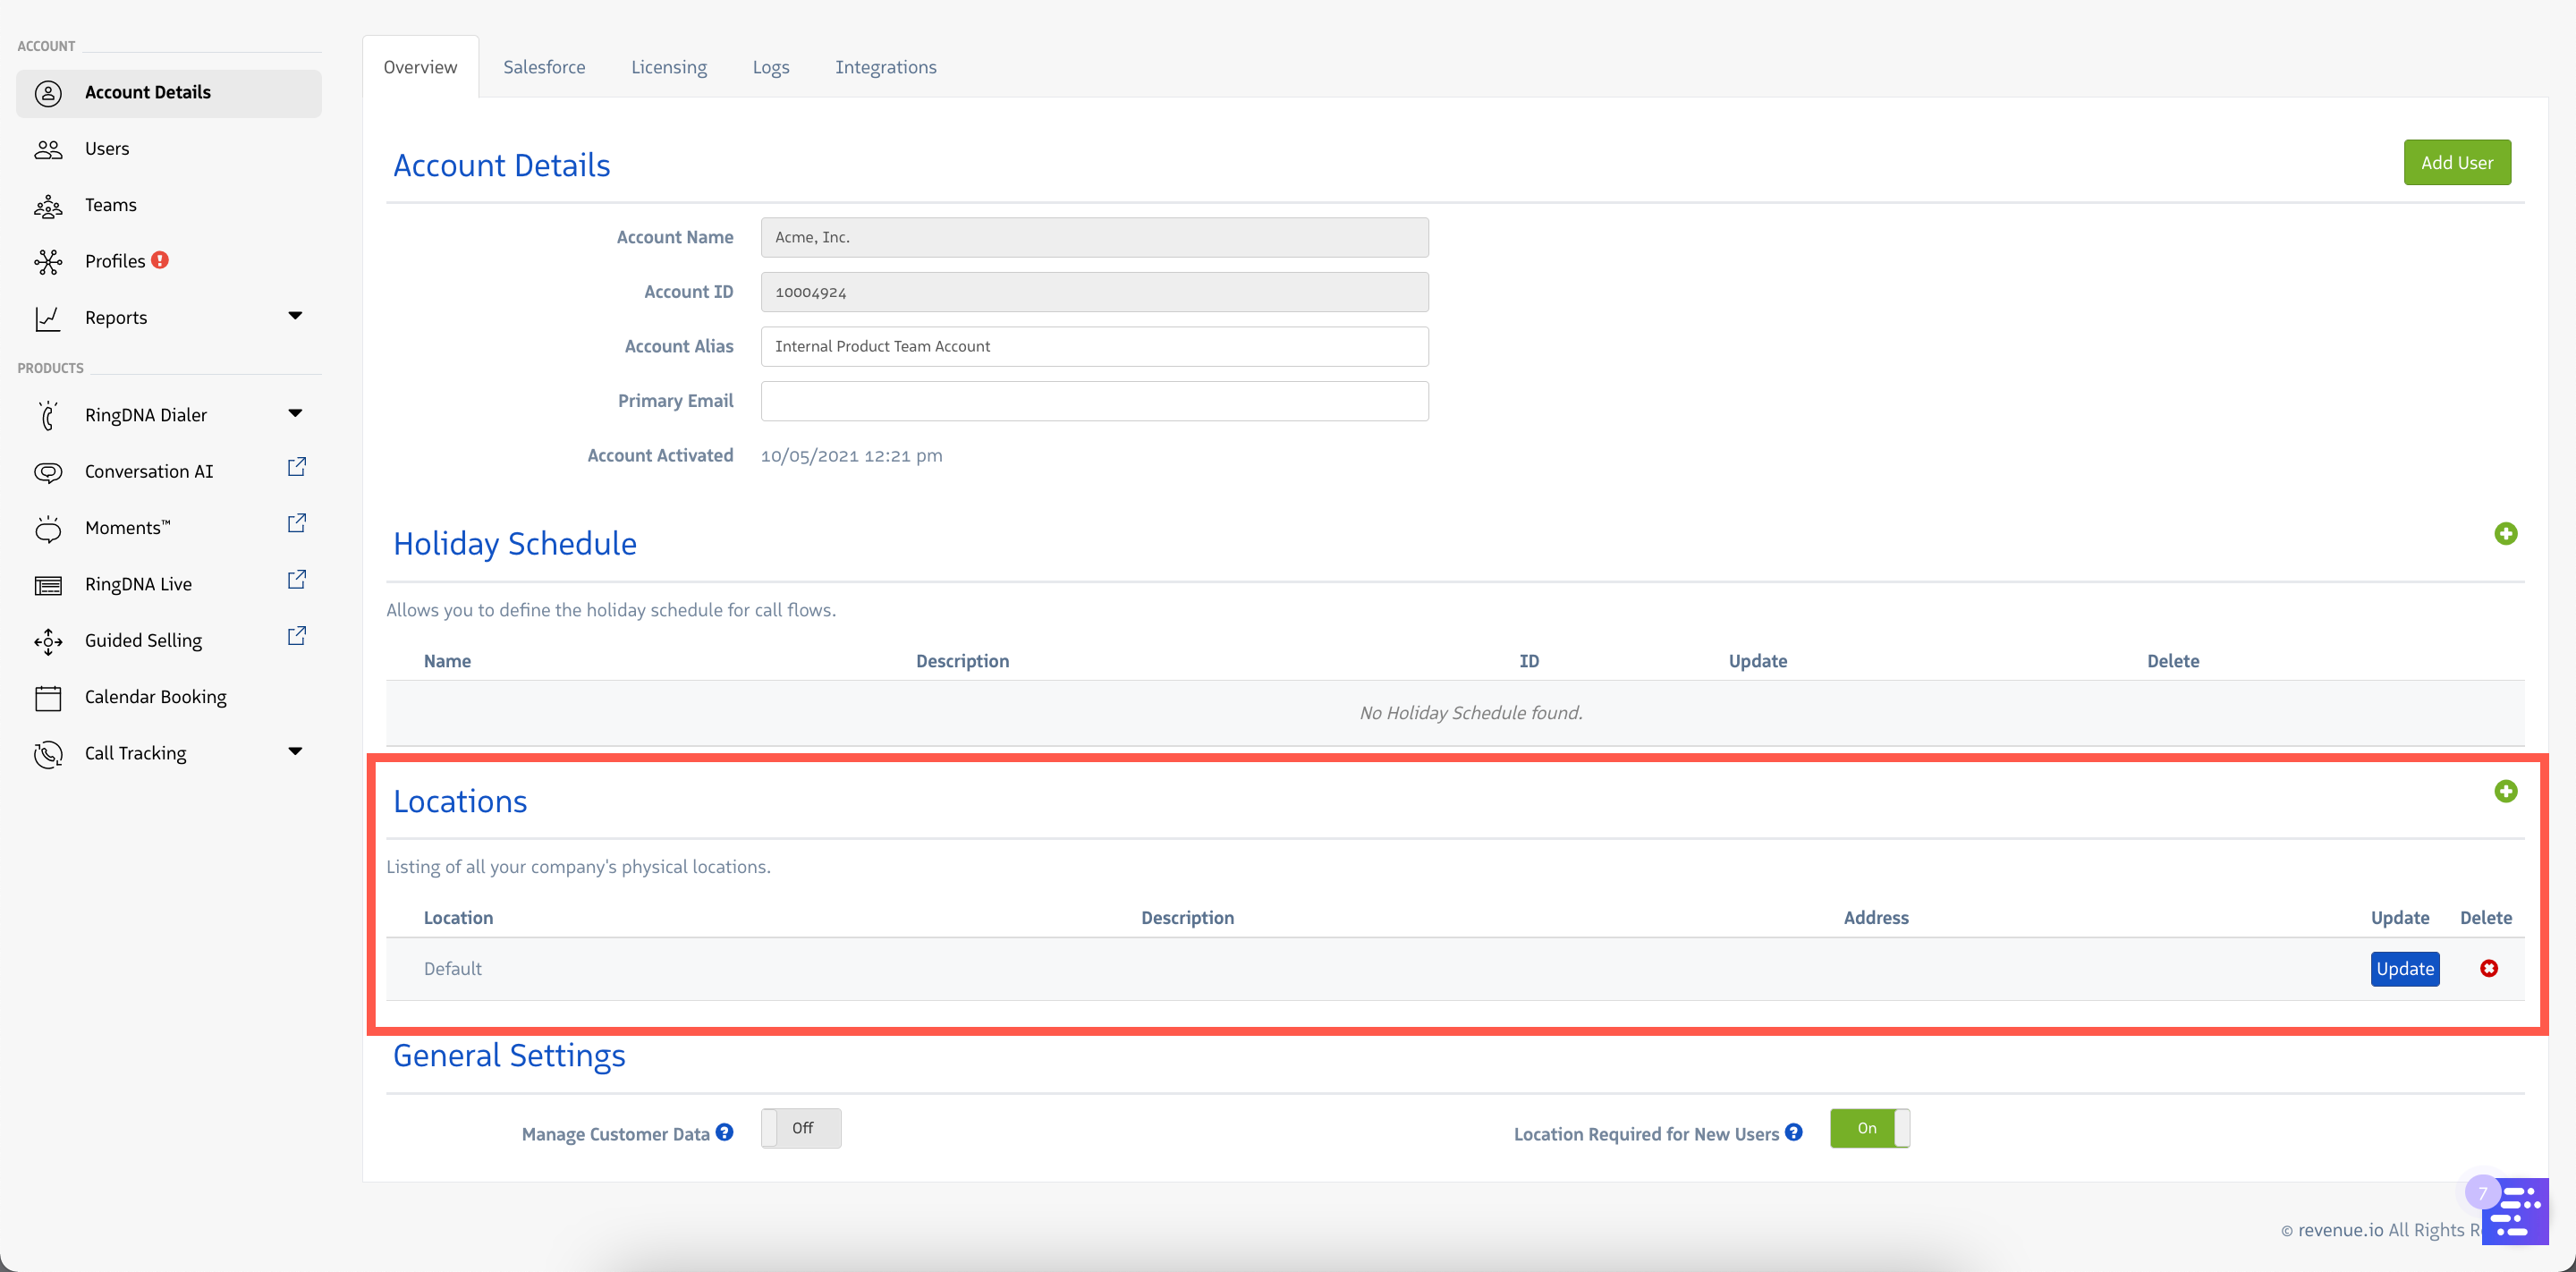Open Guided Selling external link icon
Screen dimensions: 2576x1272
[x=297, y=636]
